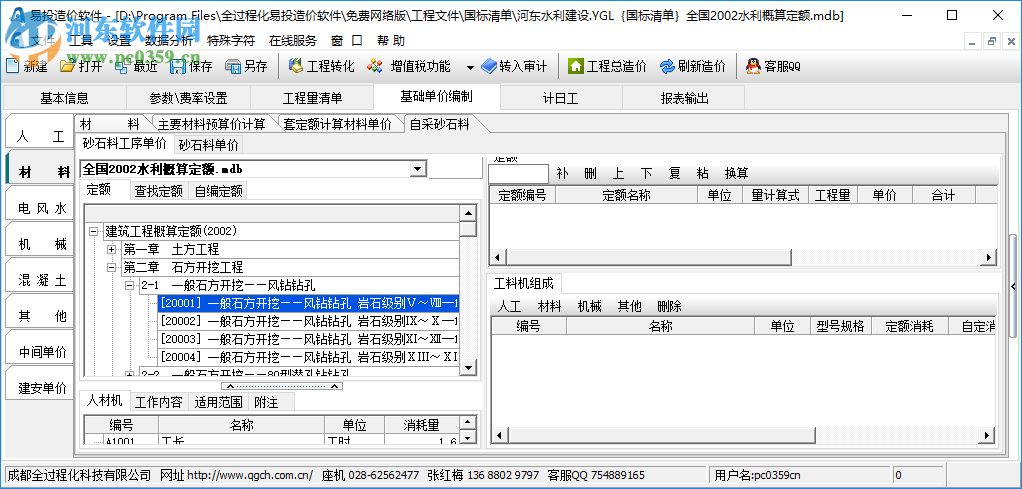Click the 换算 conversion button

pyautogui.click(x=737, y=173)
